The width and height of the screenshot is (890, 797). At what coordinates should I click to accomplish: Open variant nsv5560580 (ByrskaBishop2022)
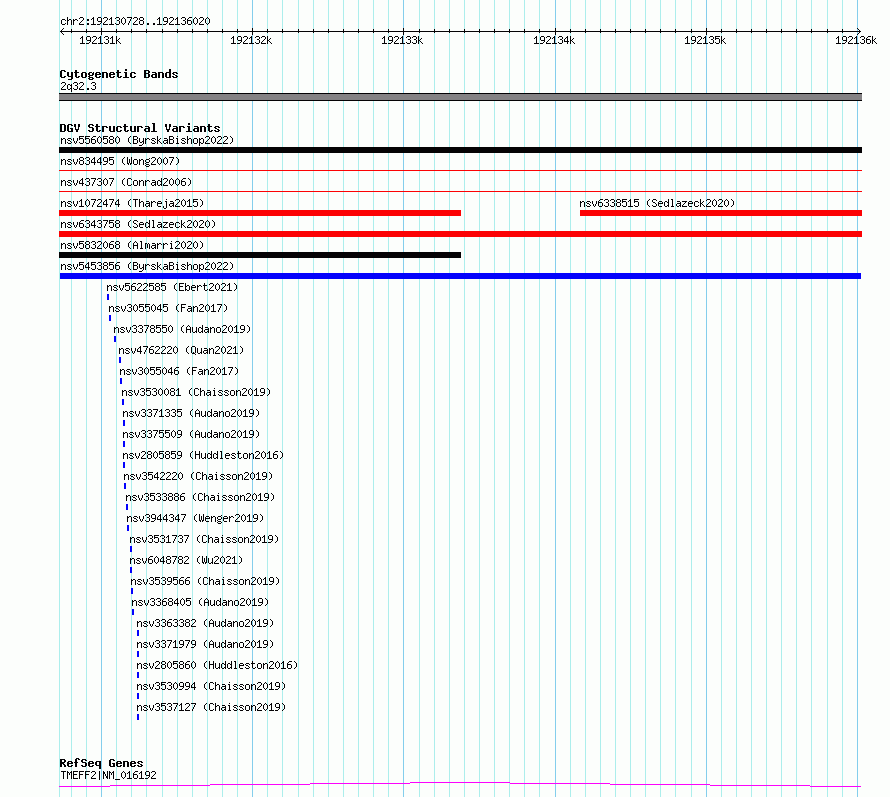pos(147,140)
